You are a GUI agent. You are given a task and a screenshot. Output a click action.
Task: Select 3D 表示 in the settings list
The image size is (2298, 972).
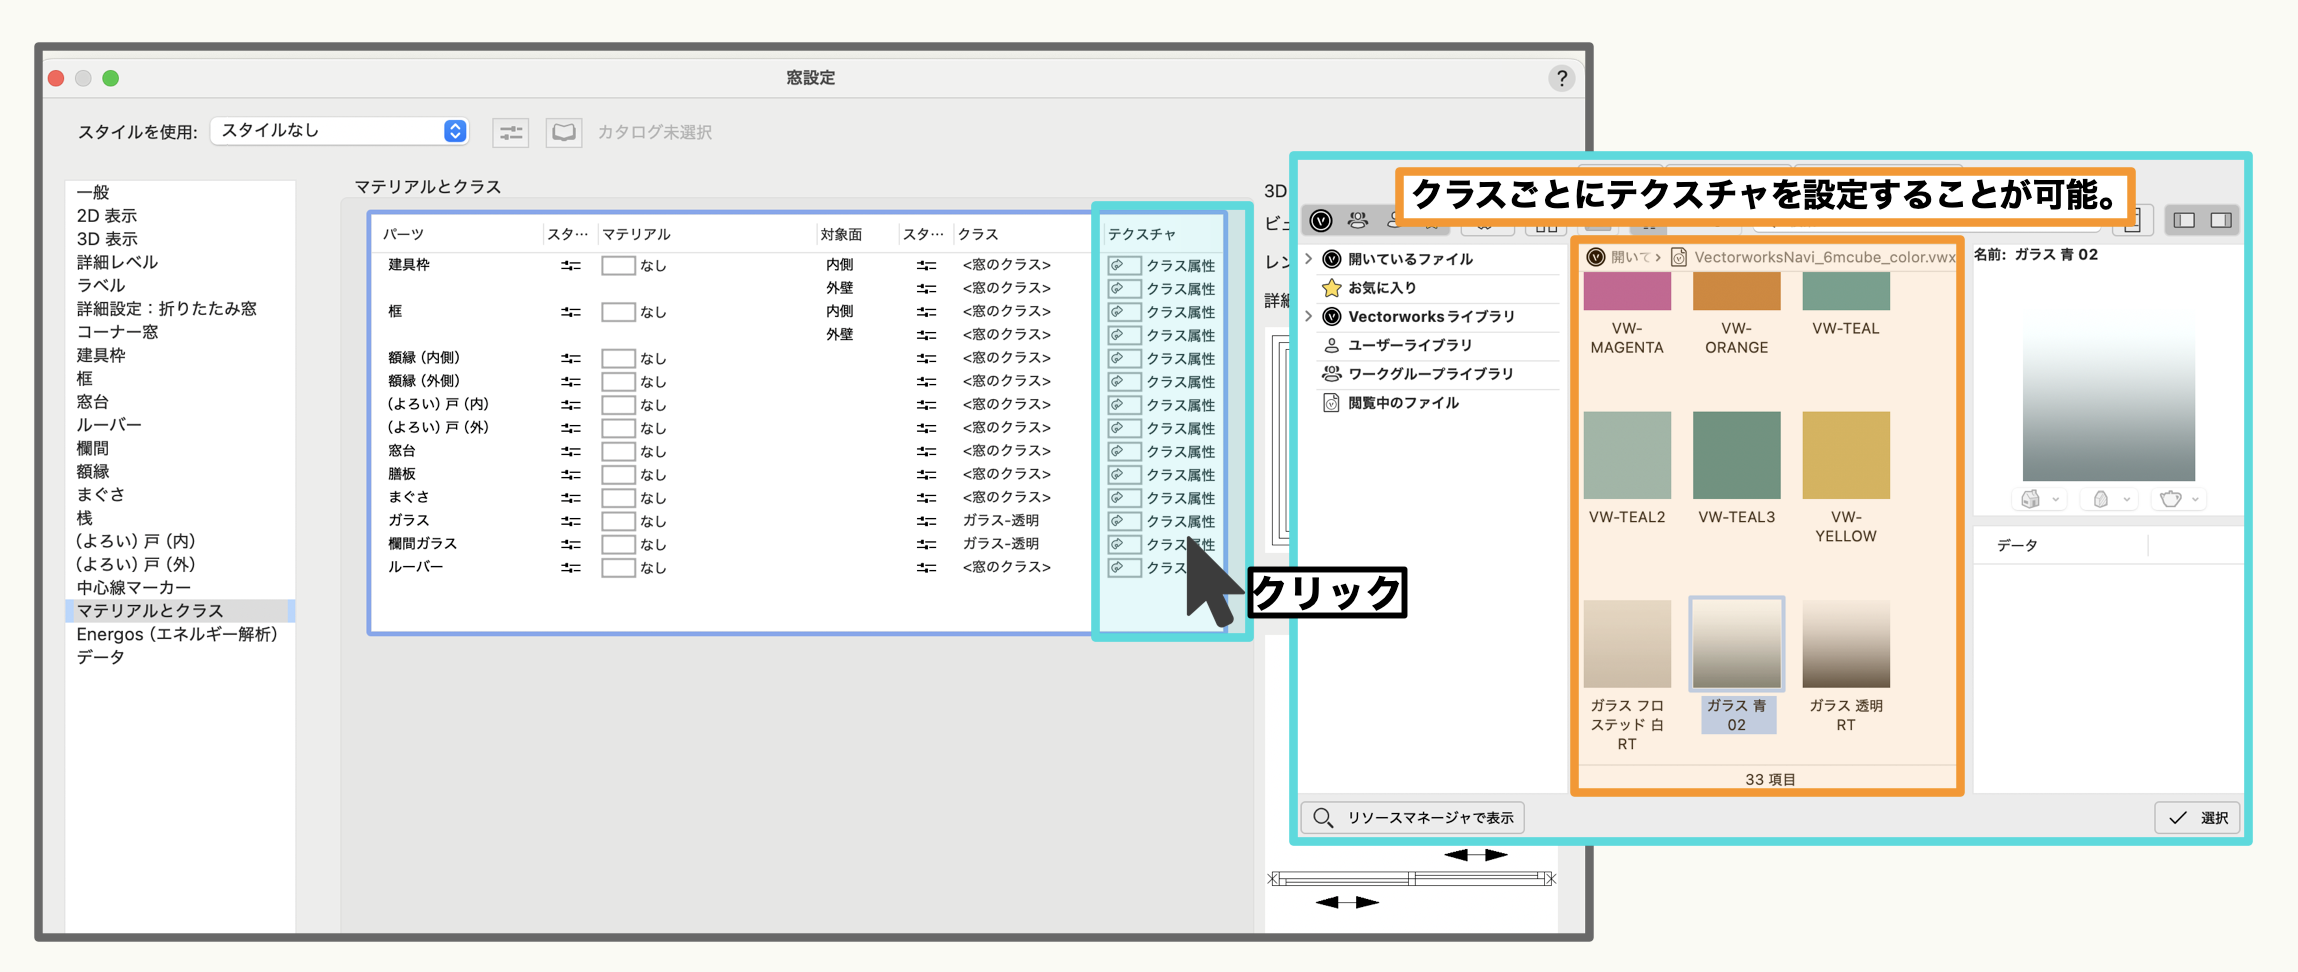(x=107, y=239)
